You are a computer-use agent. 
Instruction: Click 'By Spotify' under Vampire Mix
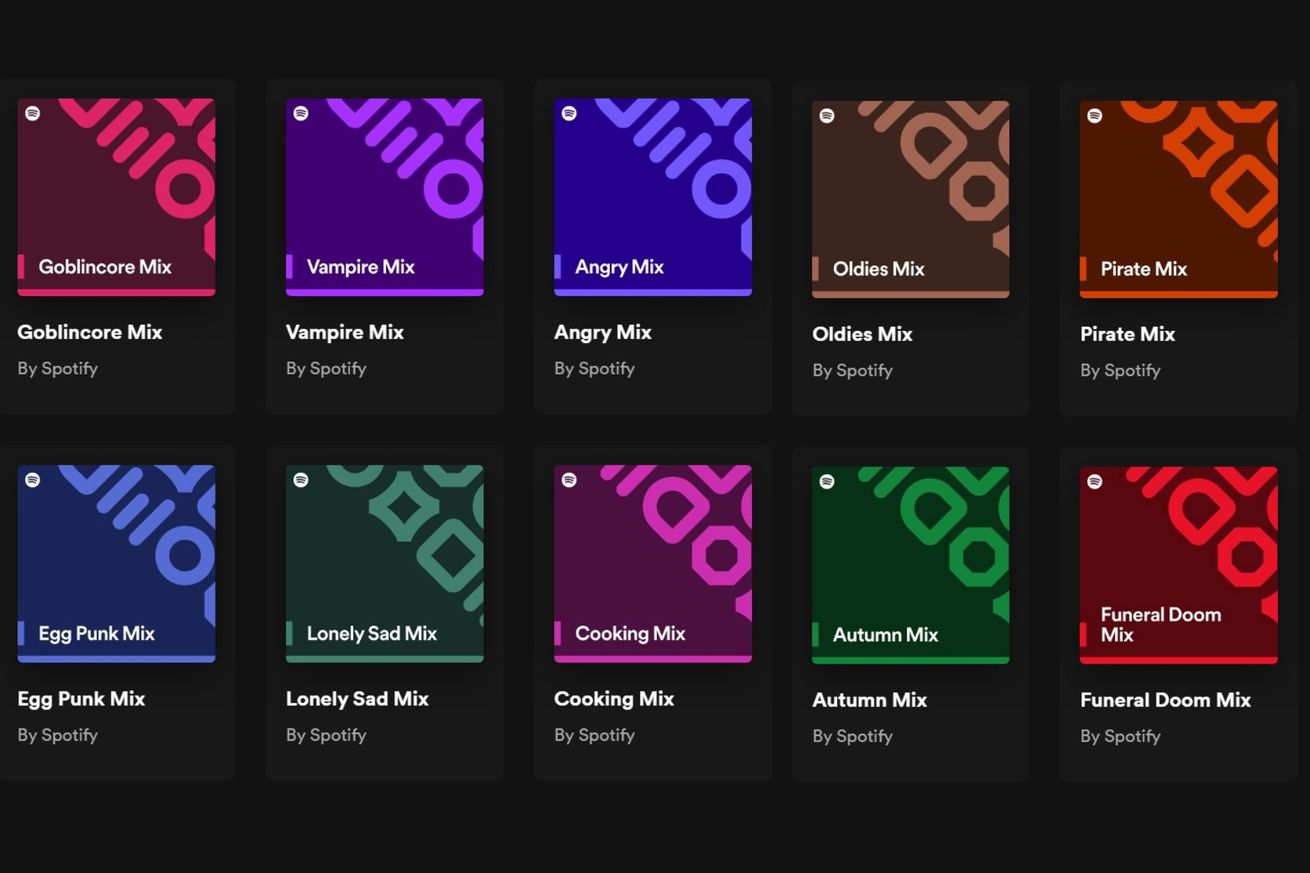pos(326,368)
